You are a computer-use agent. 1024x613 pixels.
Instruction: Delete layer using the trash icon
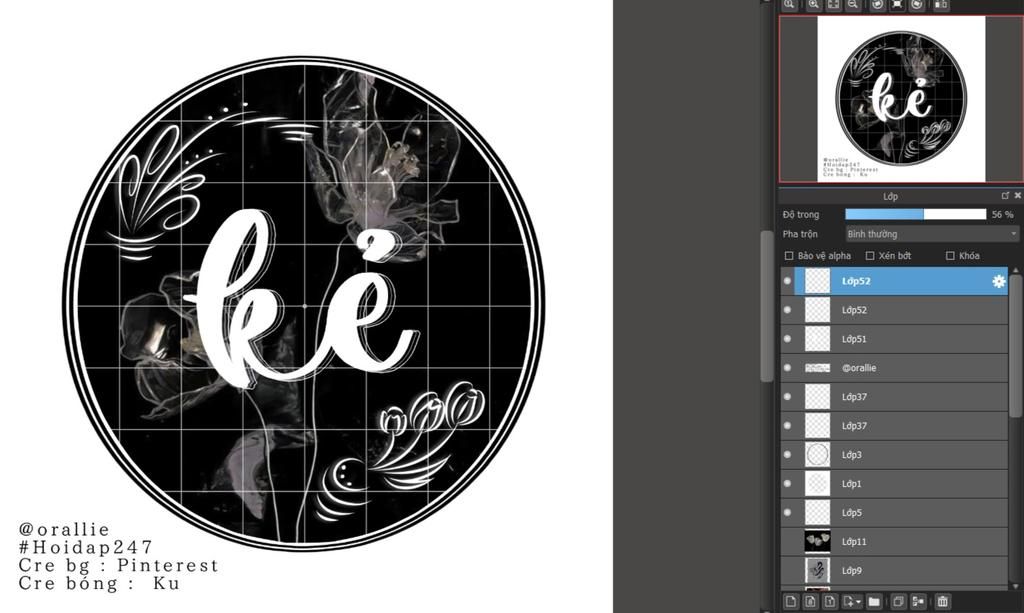point(942,601)
